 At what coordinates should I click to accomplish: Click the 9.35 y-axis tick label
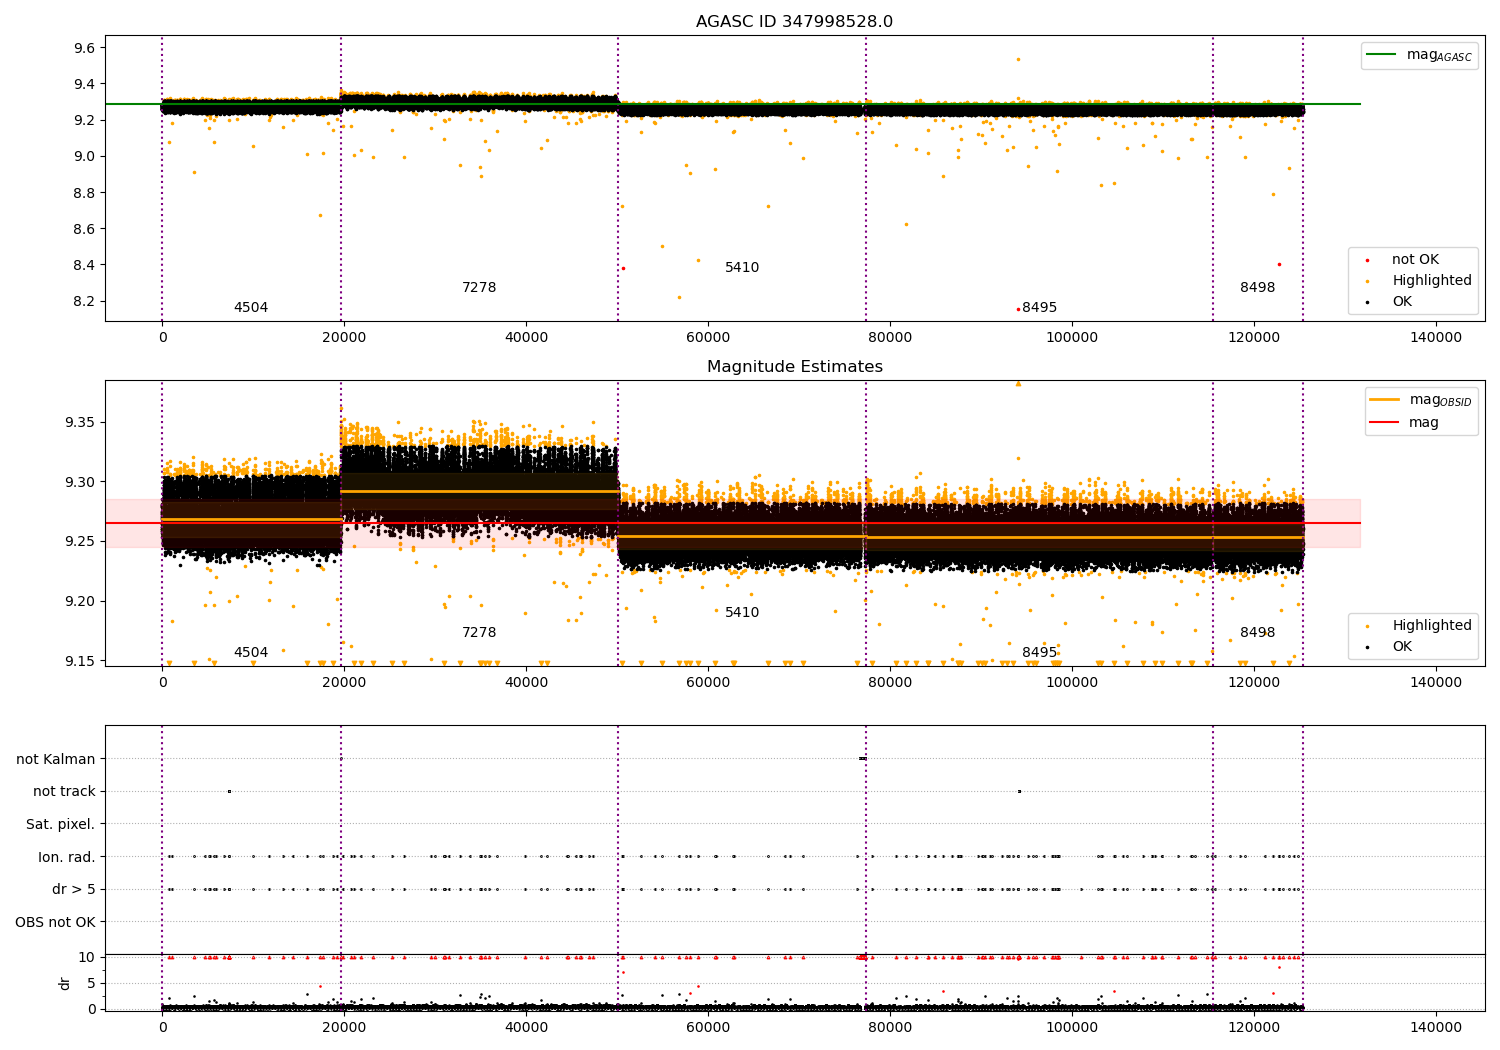tap(80, 422)
